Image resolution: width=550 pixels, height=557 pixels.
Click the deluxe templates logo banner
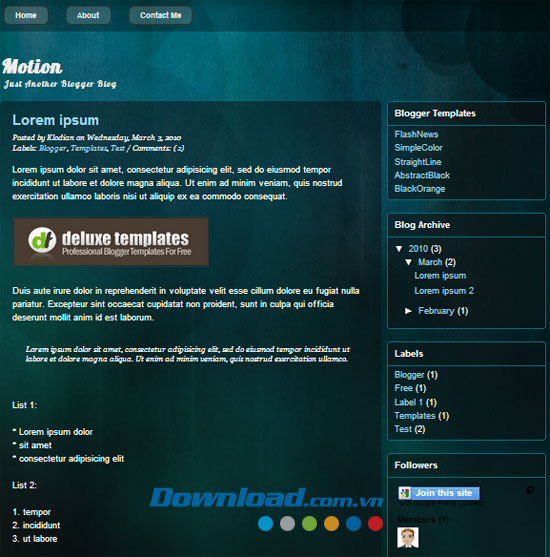click(111, 242)
